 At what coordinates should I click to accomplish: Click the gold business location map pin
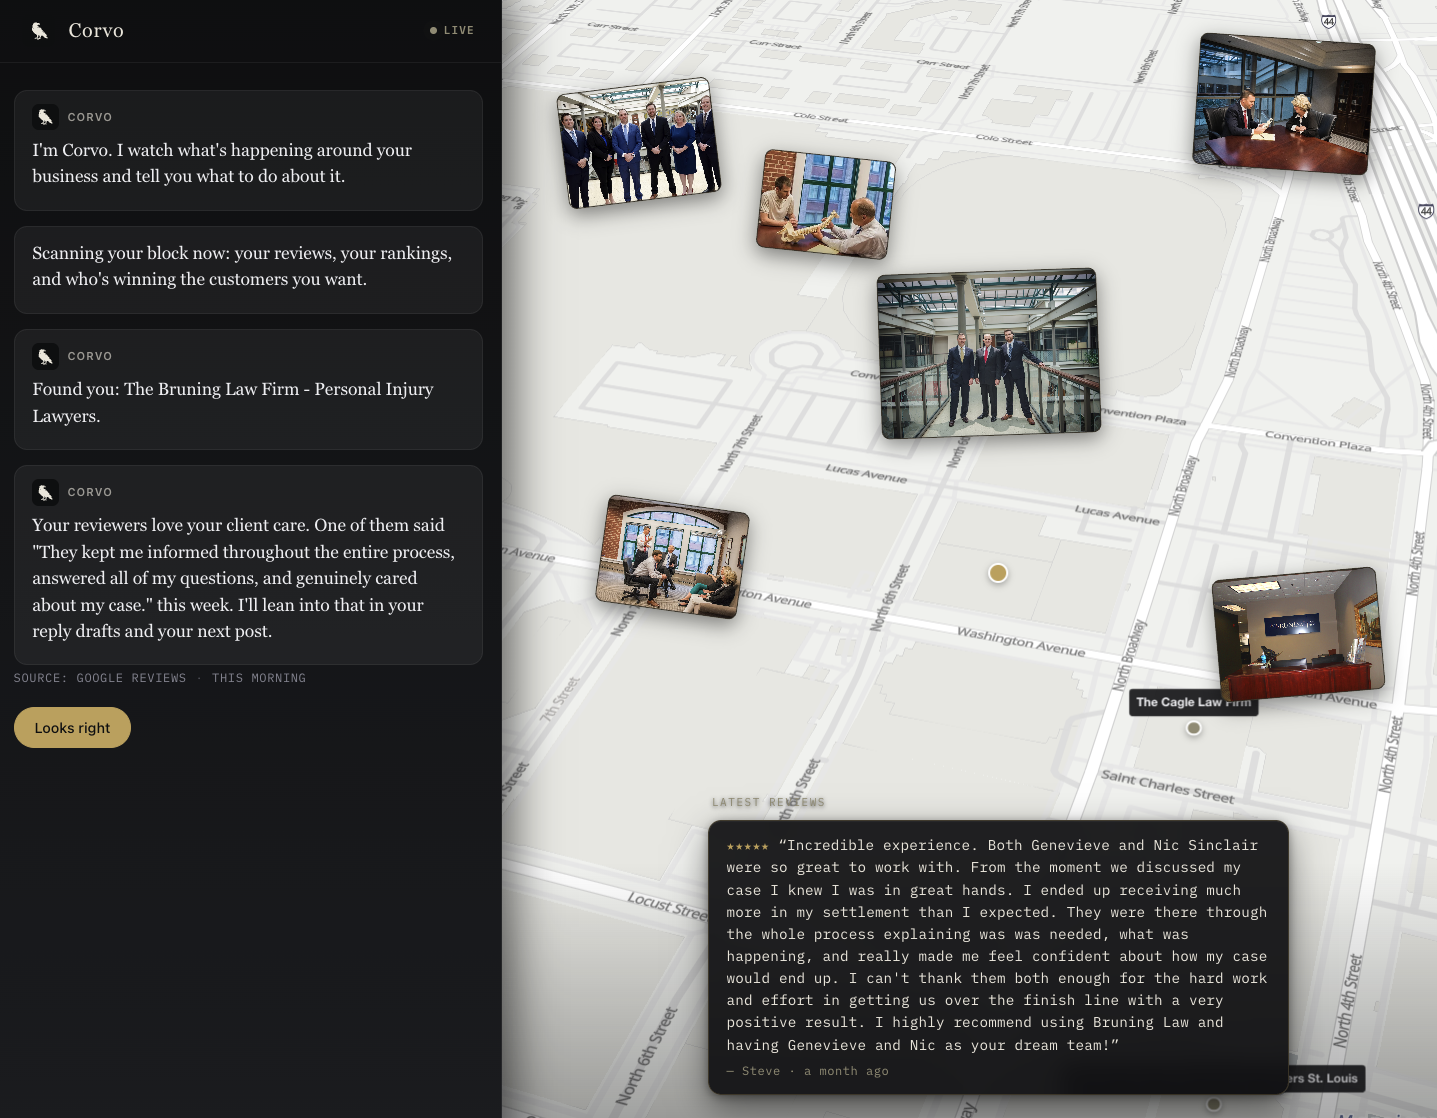coord(998,573)
